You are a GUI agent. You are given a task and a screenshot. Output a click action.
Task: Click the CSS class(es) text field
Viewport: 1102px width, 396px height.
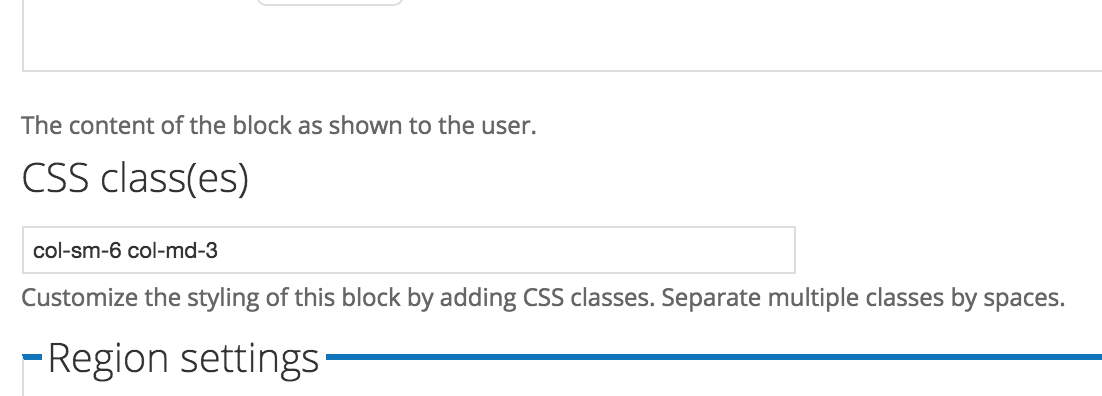408,250
